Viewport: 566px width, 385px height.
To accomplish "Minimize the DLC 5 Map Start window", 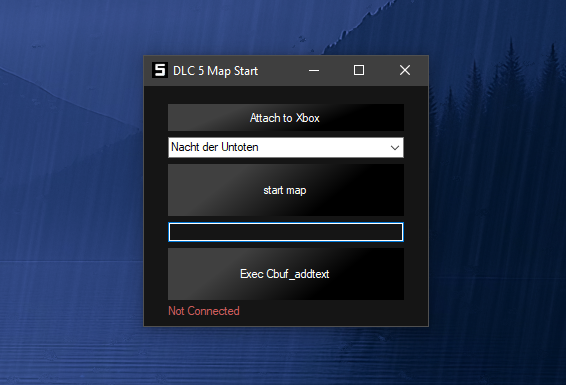I will (314, 70).
